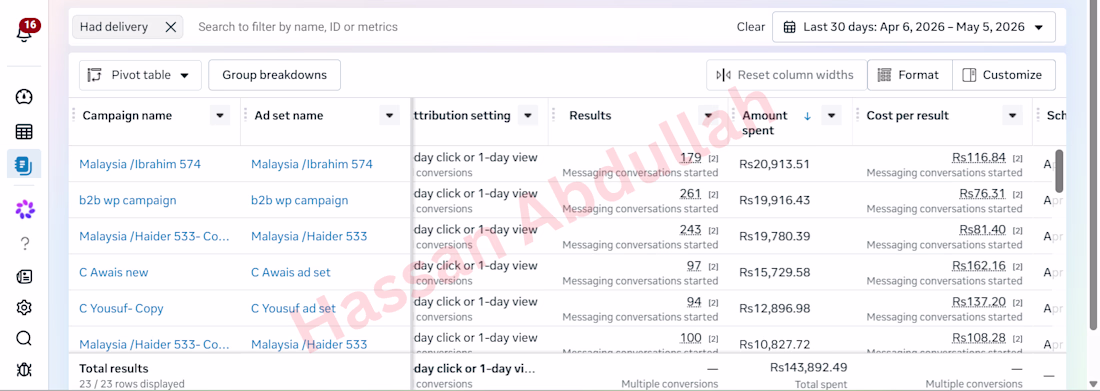Grab the Amount spent column handle dots
The height and width of the screenshot is (391, 1100).
coord(734,115)
